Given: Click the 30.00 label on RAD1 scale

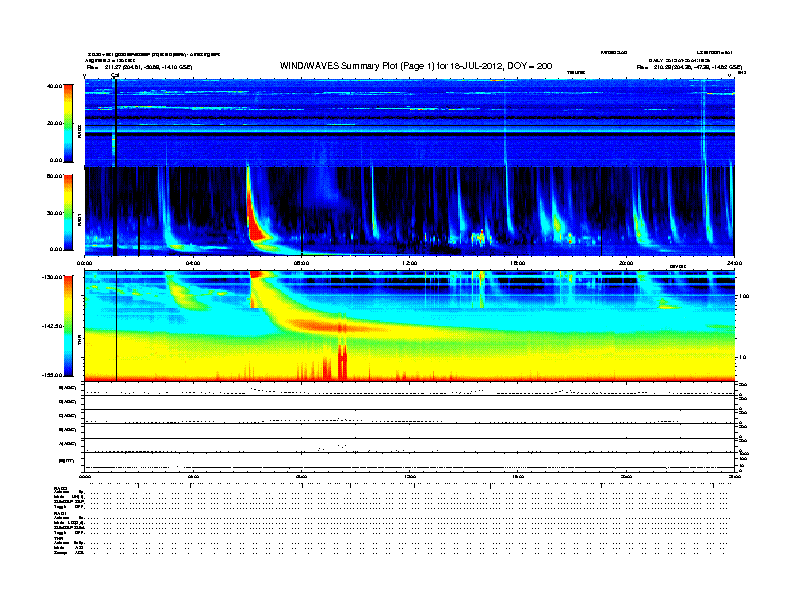Looking at the screenshot, I should click(54, 213).
